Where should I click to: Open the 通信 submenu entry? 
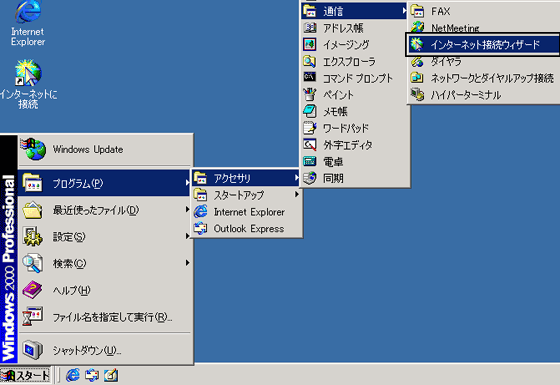tap(354, 11)
